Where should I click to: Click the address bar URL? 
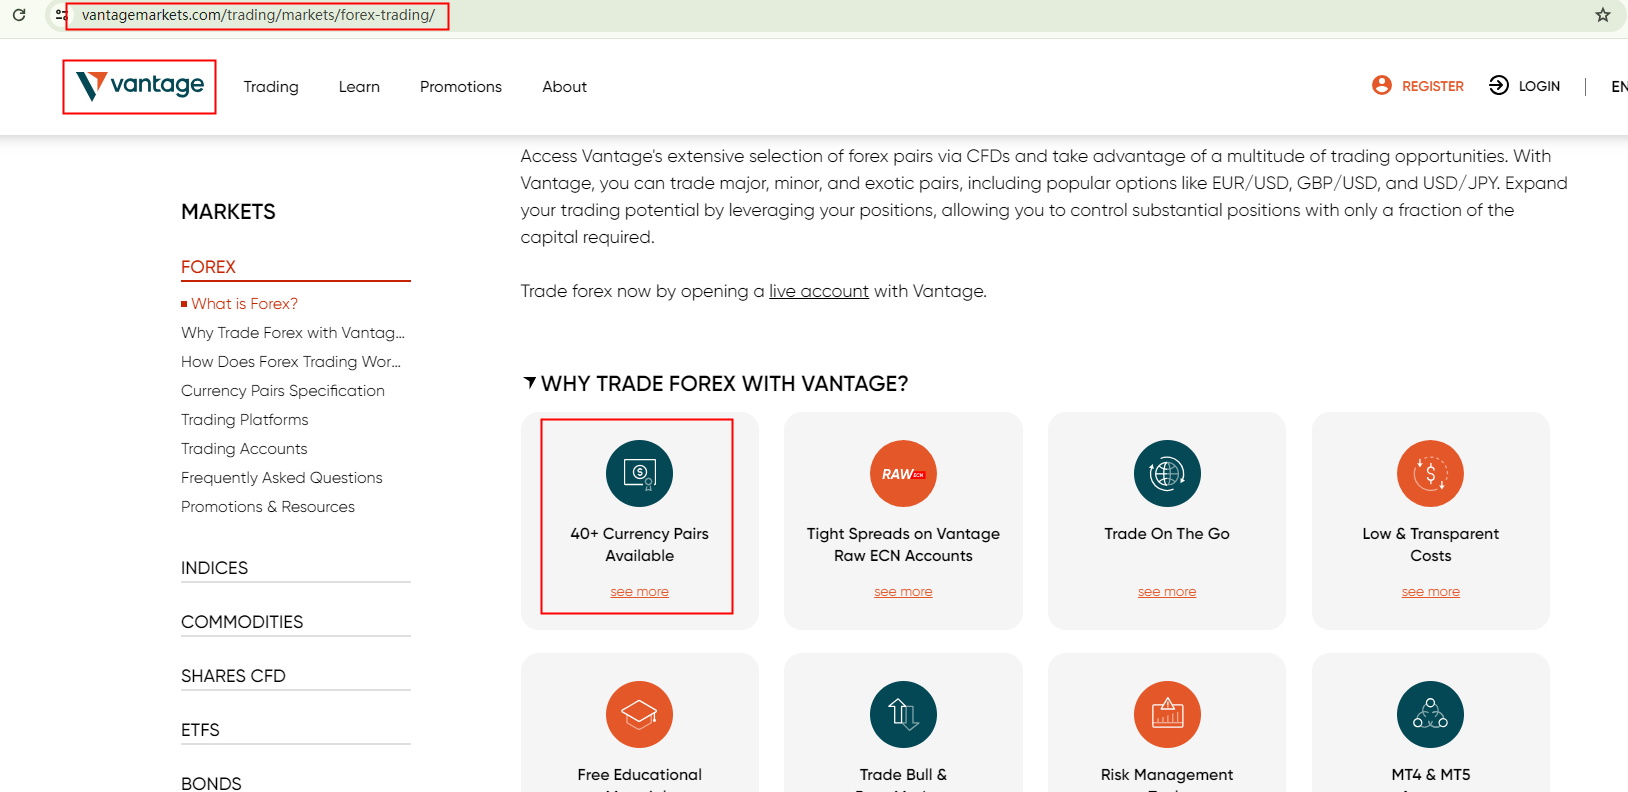(258, 15)
